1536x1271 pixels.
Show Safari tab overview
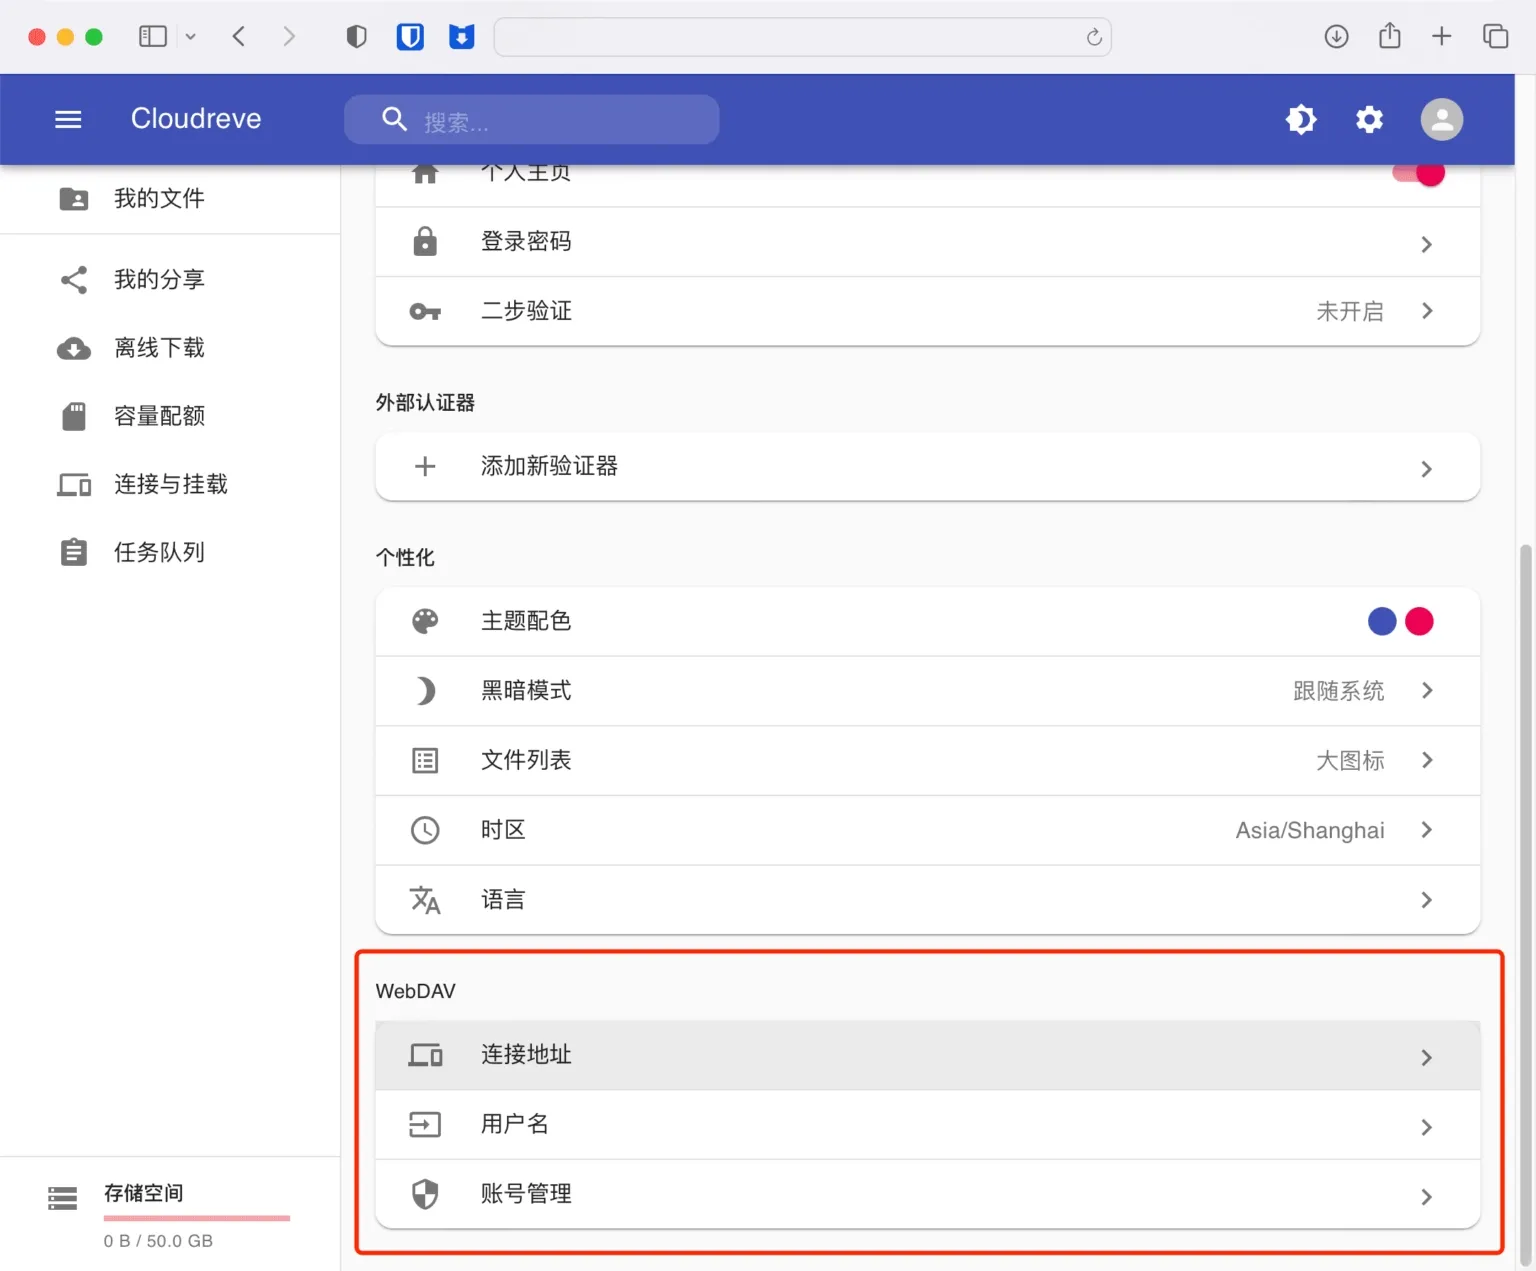pyautogui.click(x=1495, y=37)
